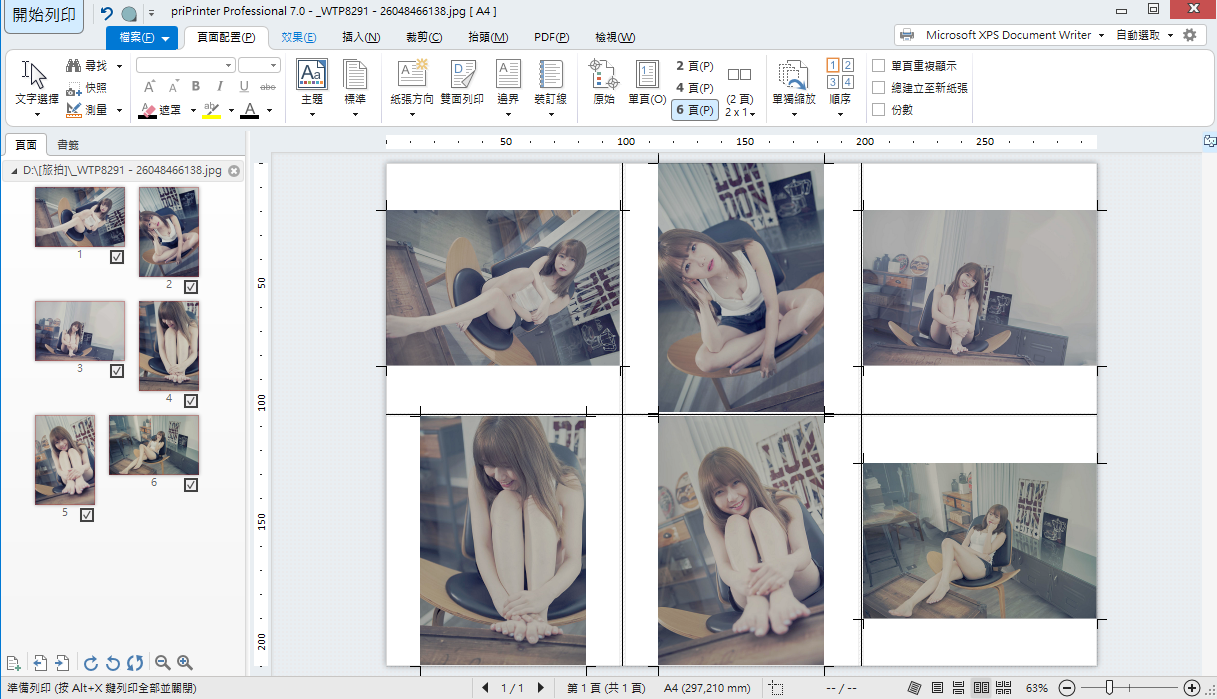Uncheck page 4 thumbnail checkbox
Screen dimensions: 1217x699
(x=191, y=401)
